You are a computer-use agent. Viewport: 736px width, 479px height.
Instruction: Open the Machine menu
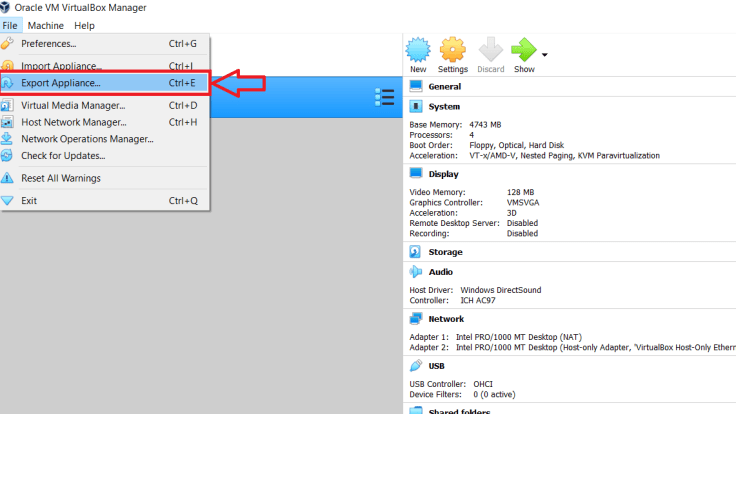pos(45,25)
